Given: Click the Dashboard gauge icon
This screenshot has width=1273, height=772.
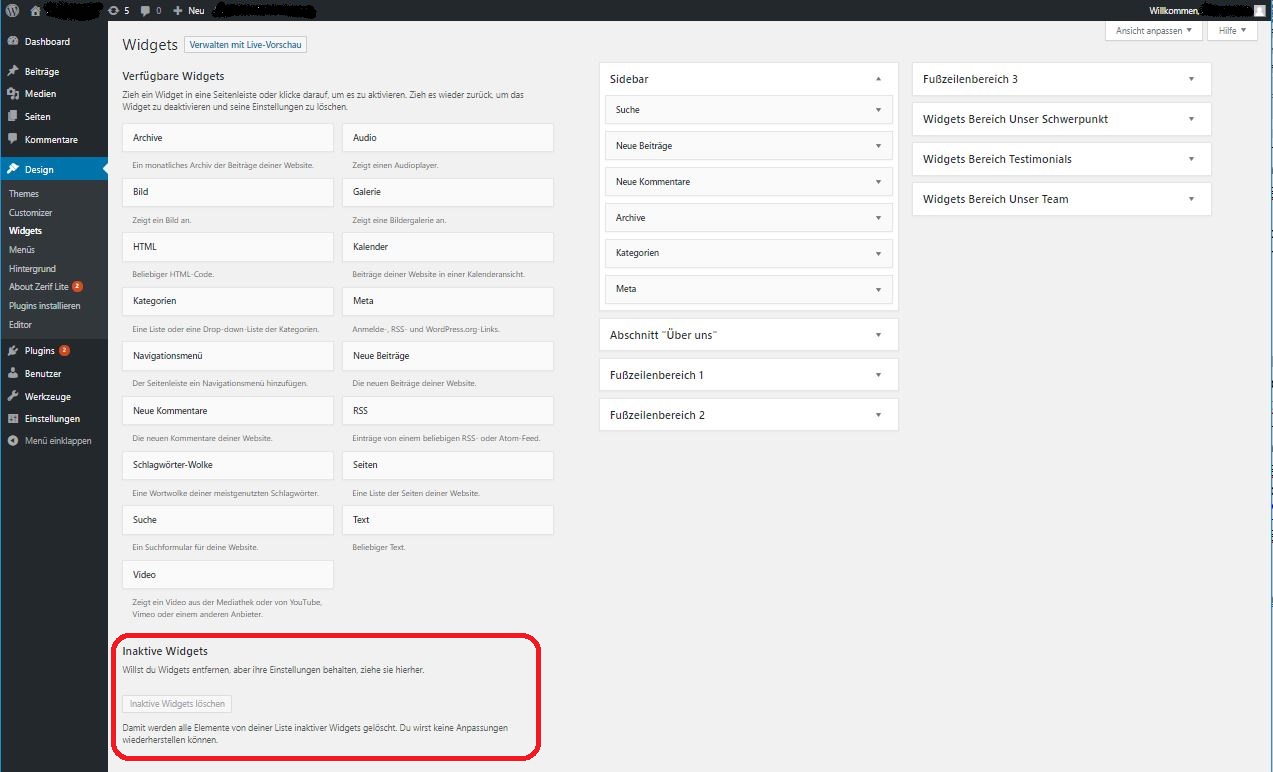Looking at the screenshot, I should coord(13,42).
